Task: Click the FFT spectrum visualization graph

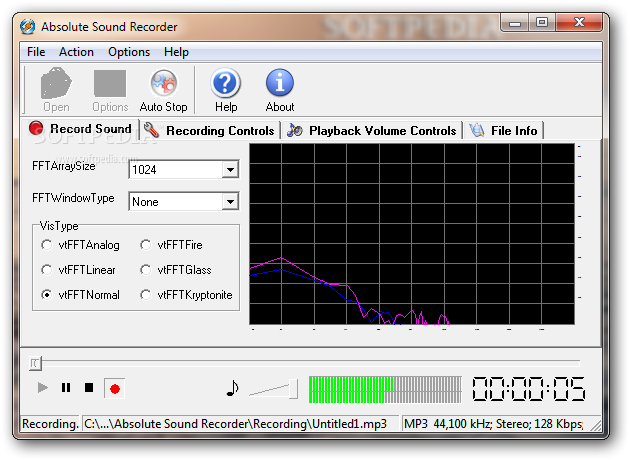Action: point(412,234)
